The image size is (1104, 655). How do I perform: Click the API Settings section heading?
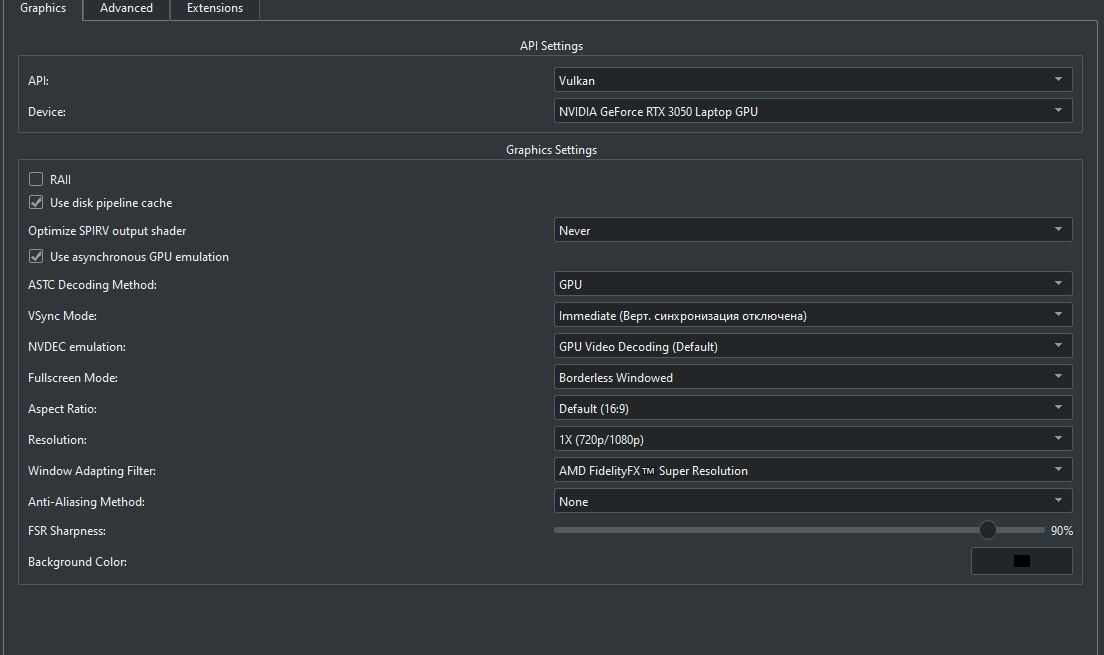(x=551, y=46)
